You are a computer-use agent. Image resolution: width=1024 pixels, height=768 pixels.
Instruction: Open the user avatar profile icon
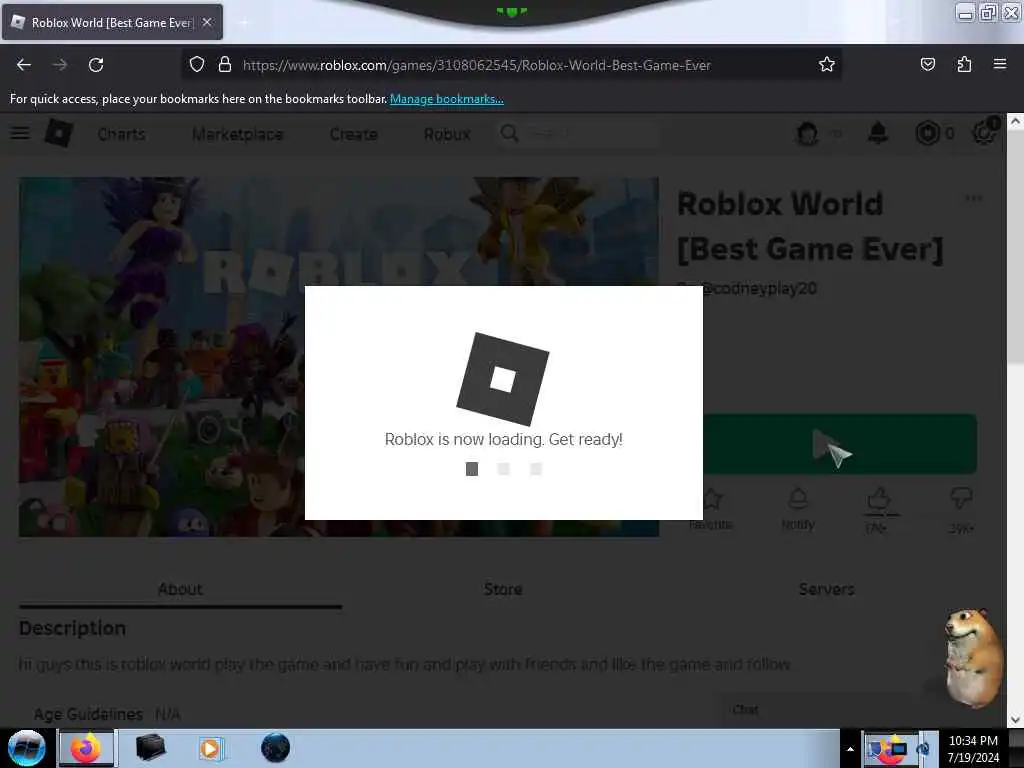coord(808,133)
